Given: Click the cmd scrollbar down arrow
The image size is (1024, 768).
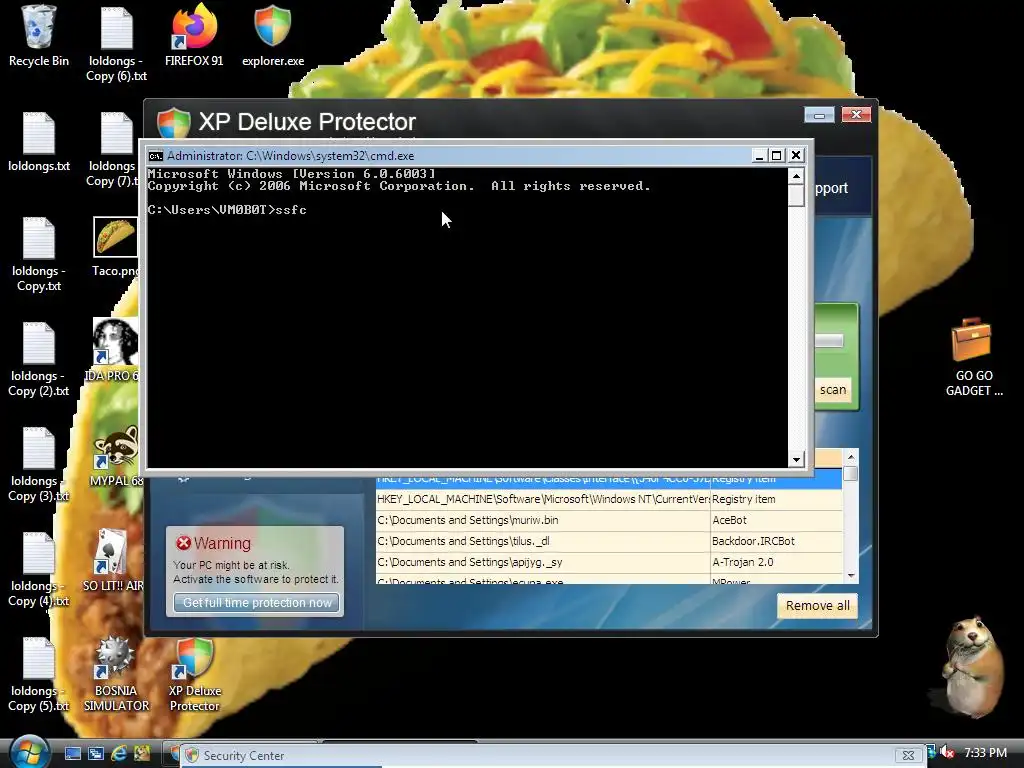Looking at the screenshot, I should point(796,459).
